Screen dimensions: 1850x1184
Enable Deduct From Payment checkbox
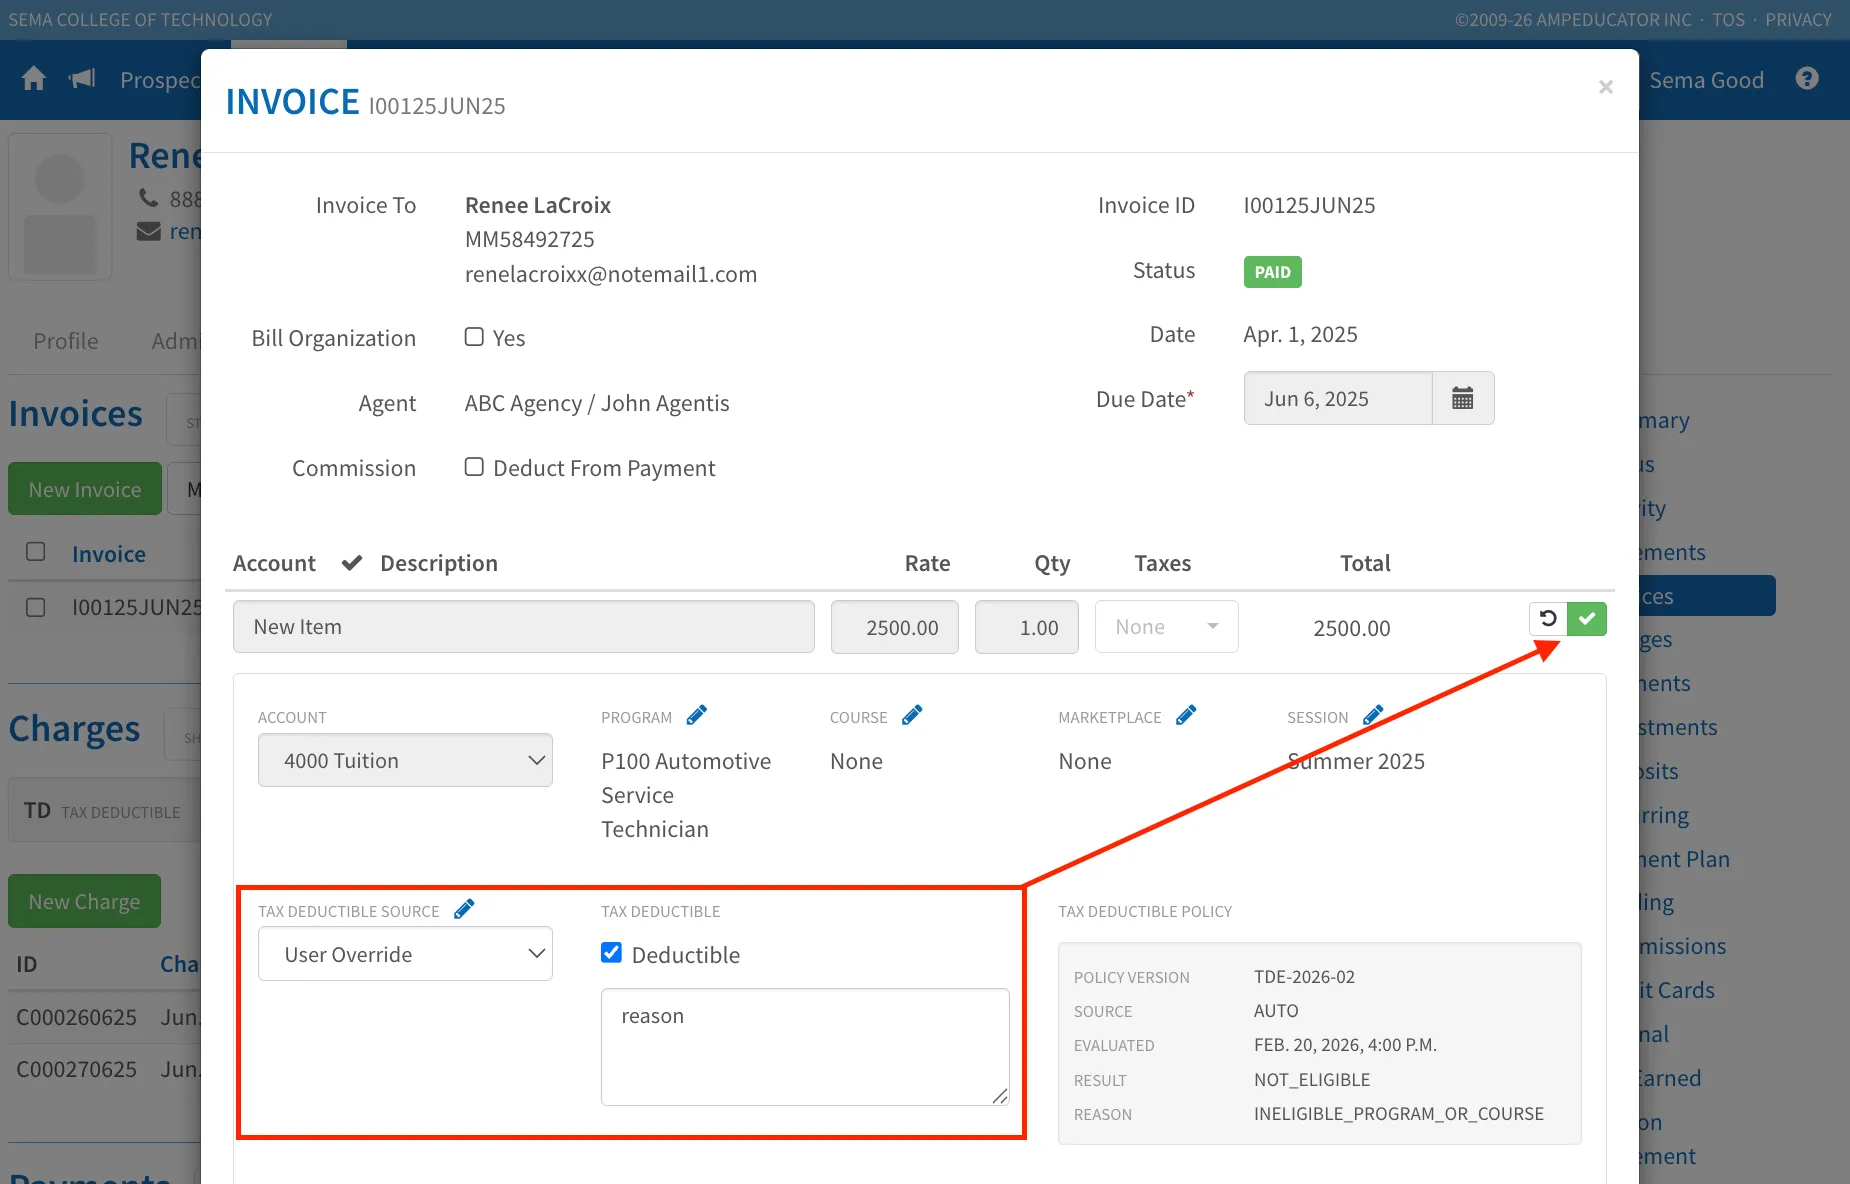pos(474,467)
